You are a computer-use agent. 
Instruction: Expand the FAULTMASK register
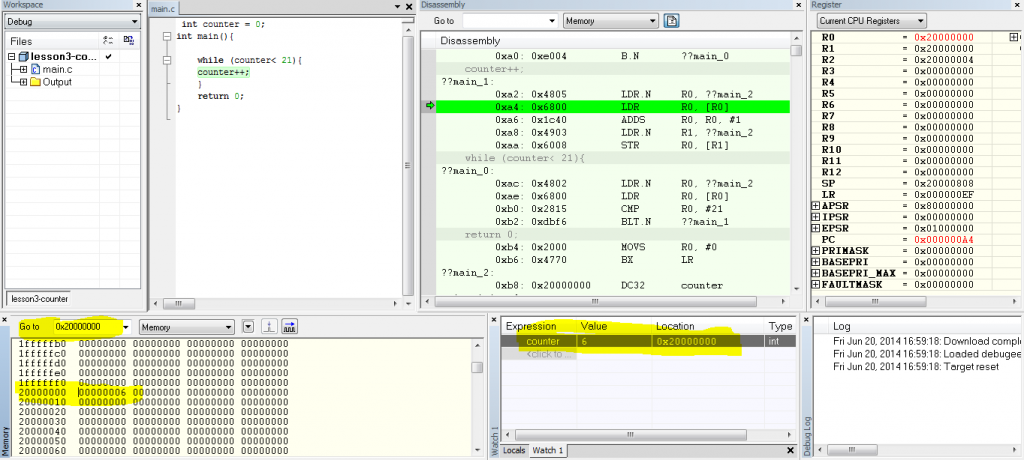coord(816,285)
